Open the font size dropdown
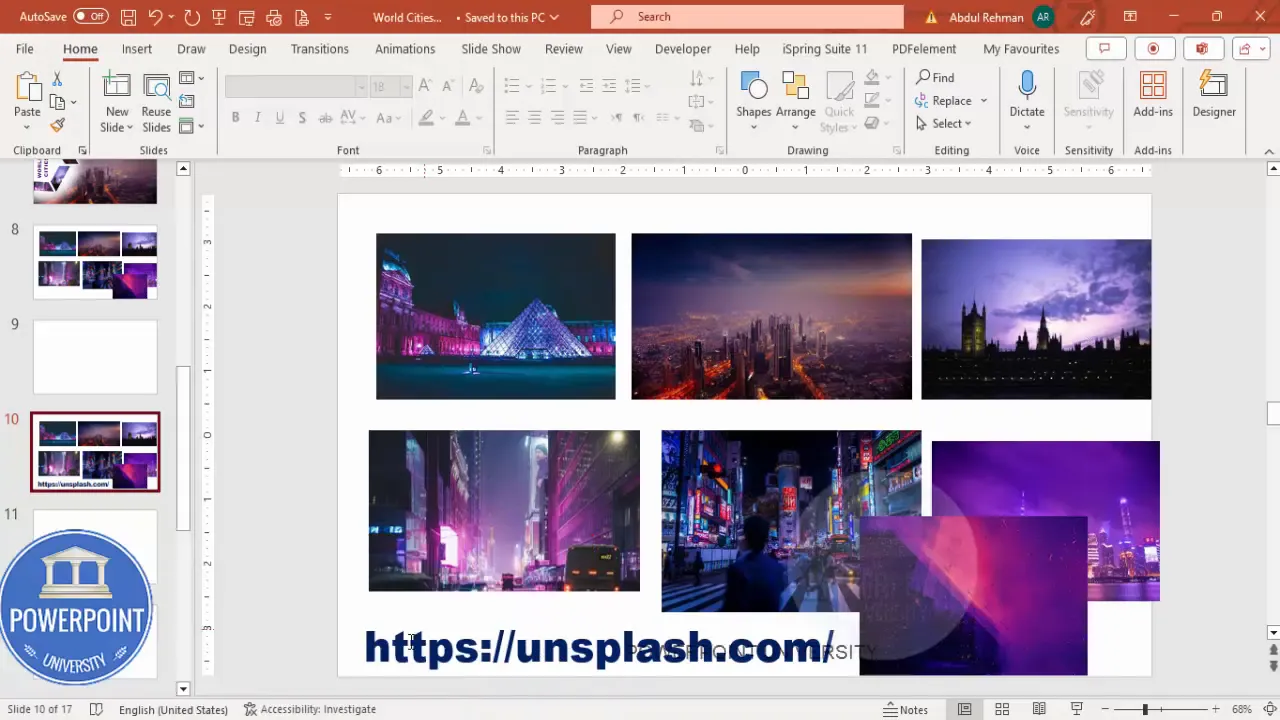1280x720 pixels. coord(406,87)
